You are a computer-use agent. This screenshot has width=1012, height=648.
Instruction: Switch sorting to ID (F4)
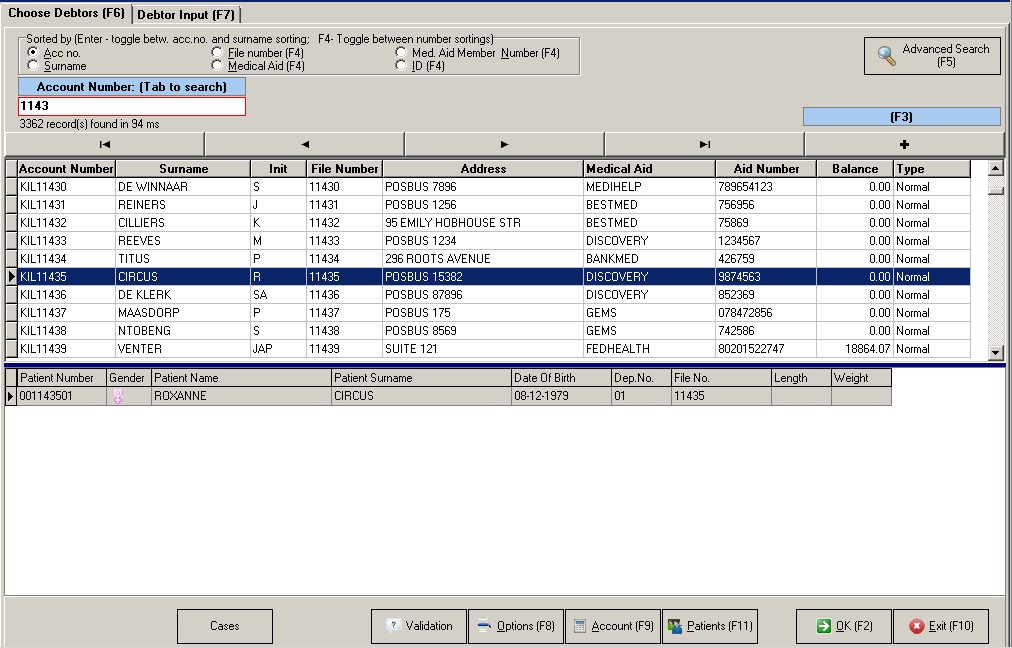pos(402,65)
